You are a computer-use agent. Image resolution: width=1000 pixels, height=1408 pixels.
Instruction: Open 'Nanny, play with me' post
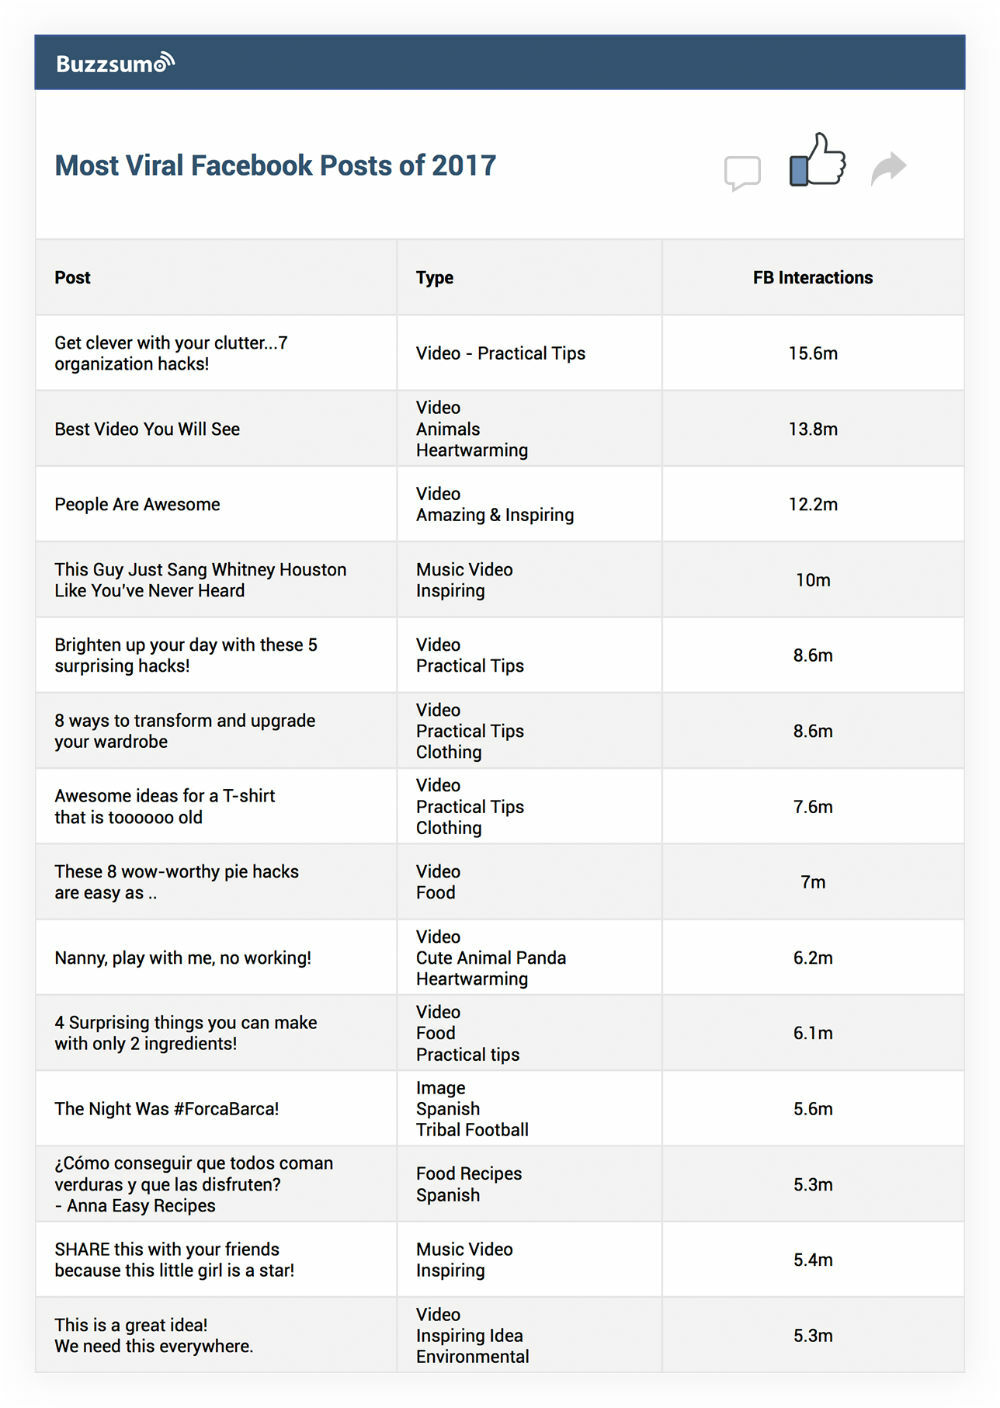[183, 958]
